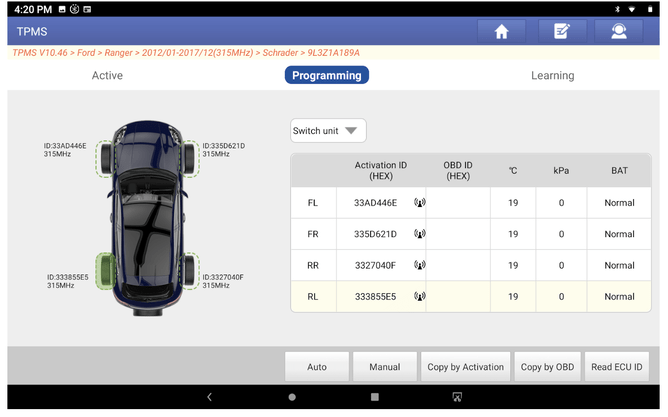
Task: Click RR pressure value 0
Action: pyautogui.click(x=561, y=265)
